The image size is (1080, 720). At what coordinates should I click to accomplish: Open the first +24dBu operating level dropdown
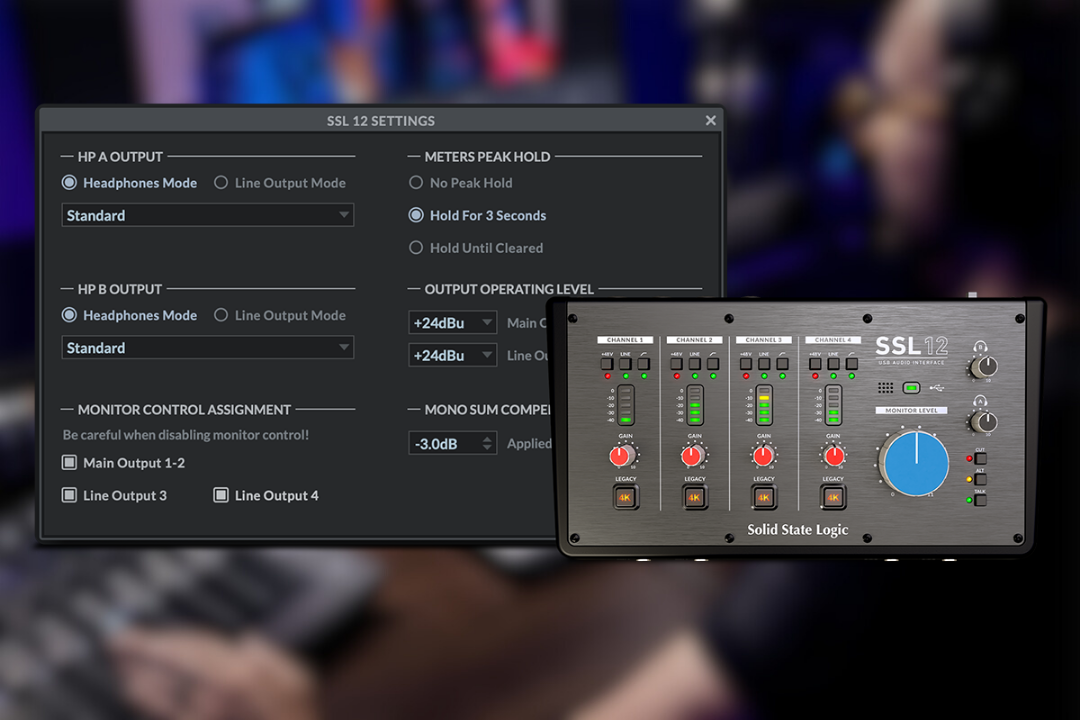[x=453, y=323]
